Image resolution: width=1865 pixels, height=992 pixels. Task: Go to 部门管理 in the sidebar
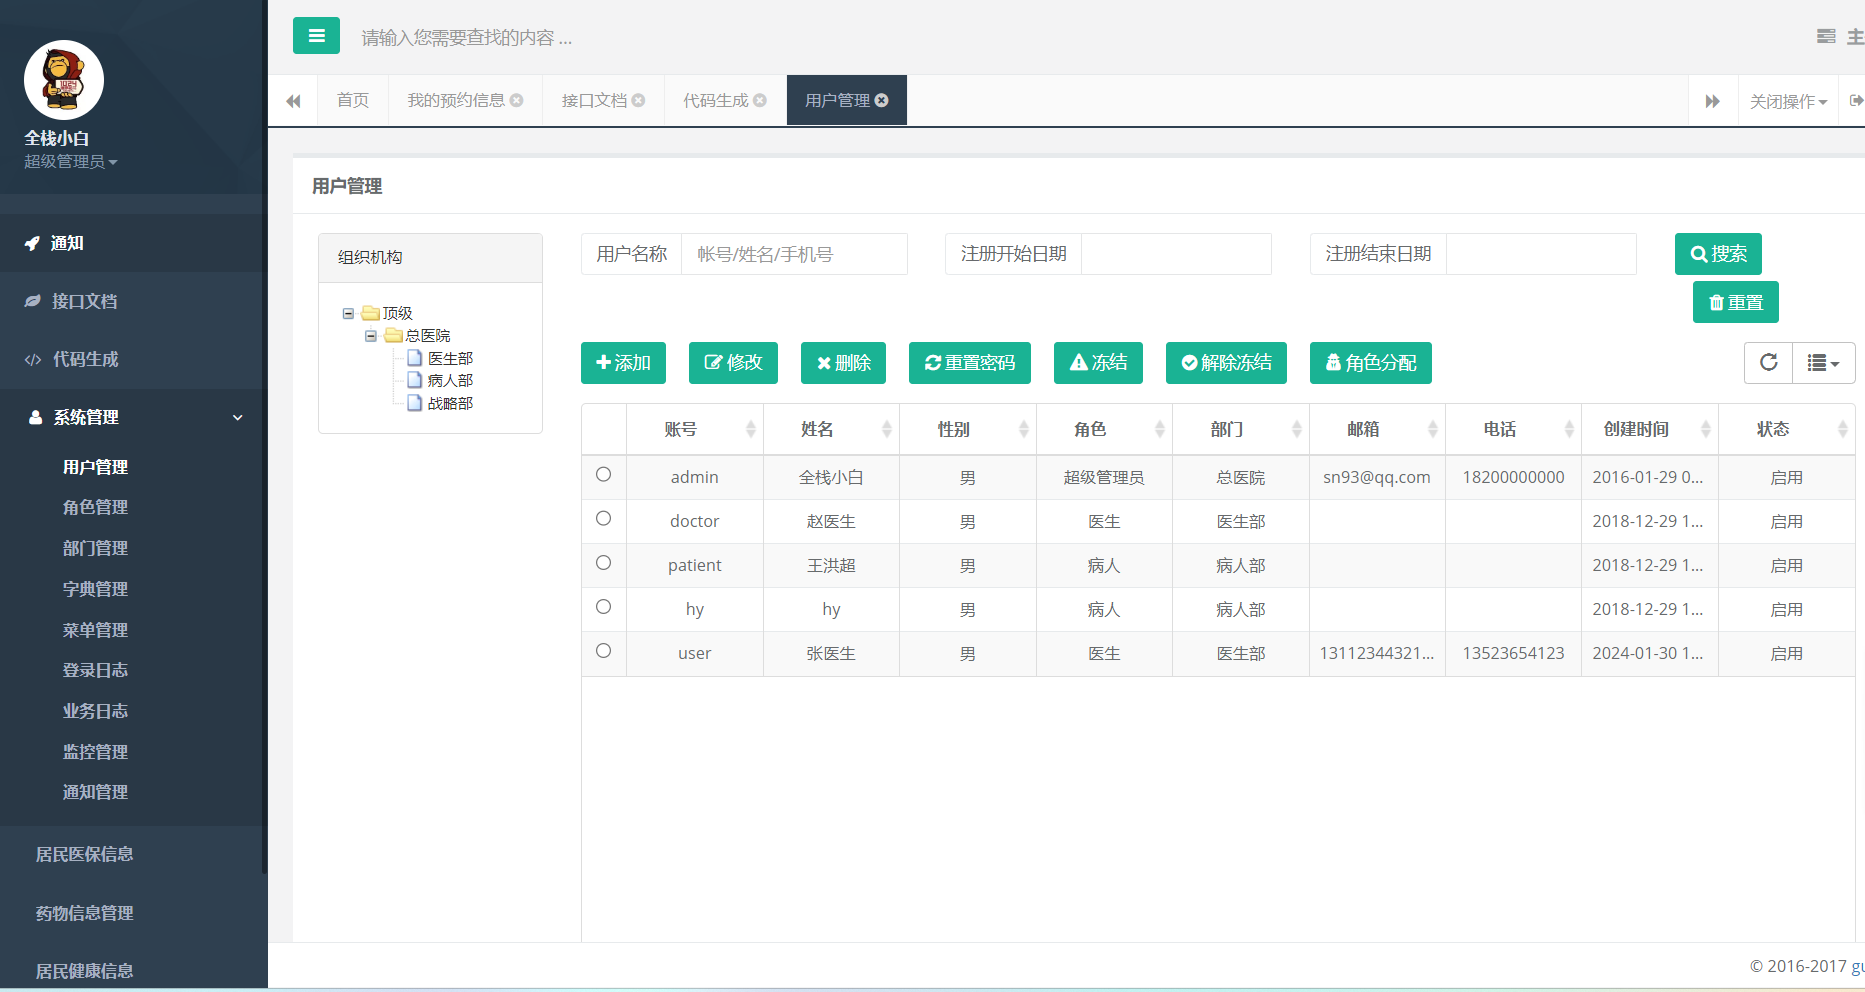[x=95, y=548]
